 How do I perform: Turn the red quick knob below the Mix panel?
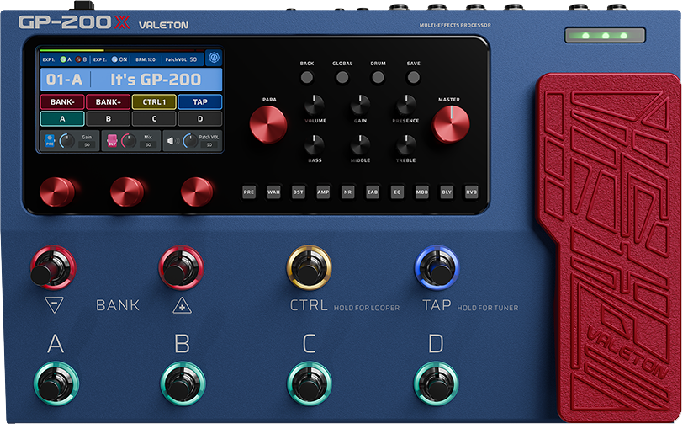(x=127, y=192)
